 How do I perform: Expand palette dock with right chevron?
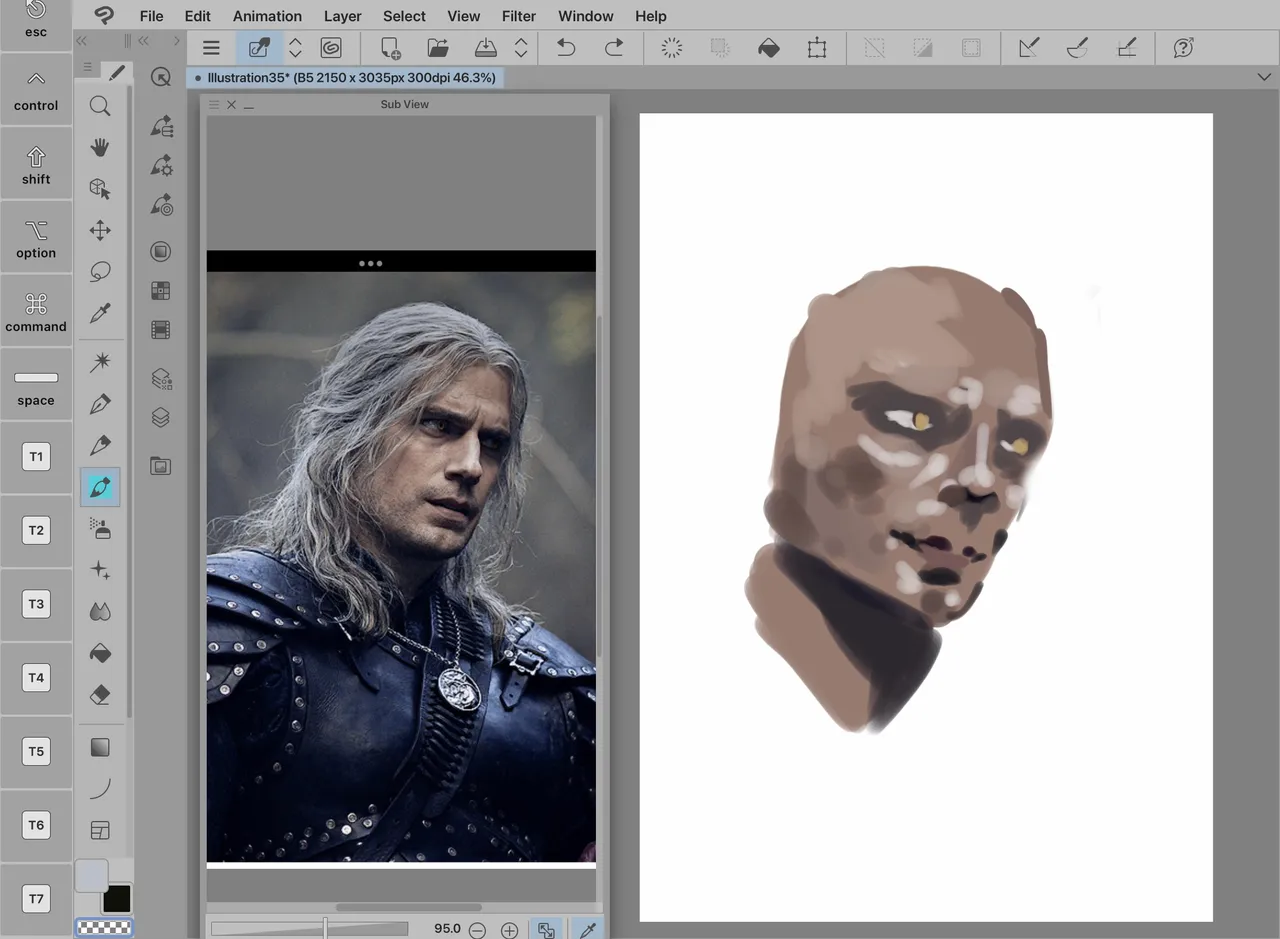tap(177, 41)
